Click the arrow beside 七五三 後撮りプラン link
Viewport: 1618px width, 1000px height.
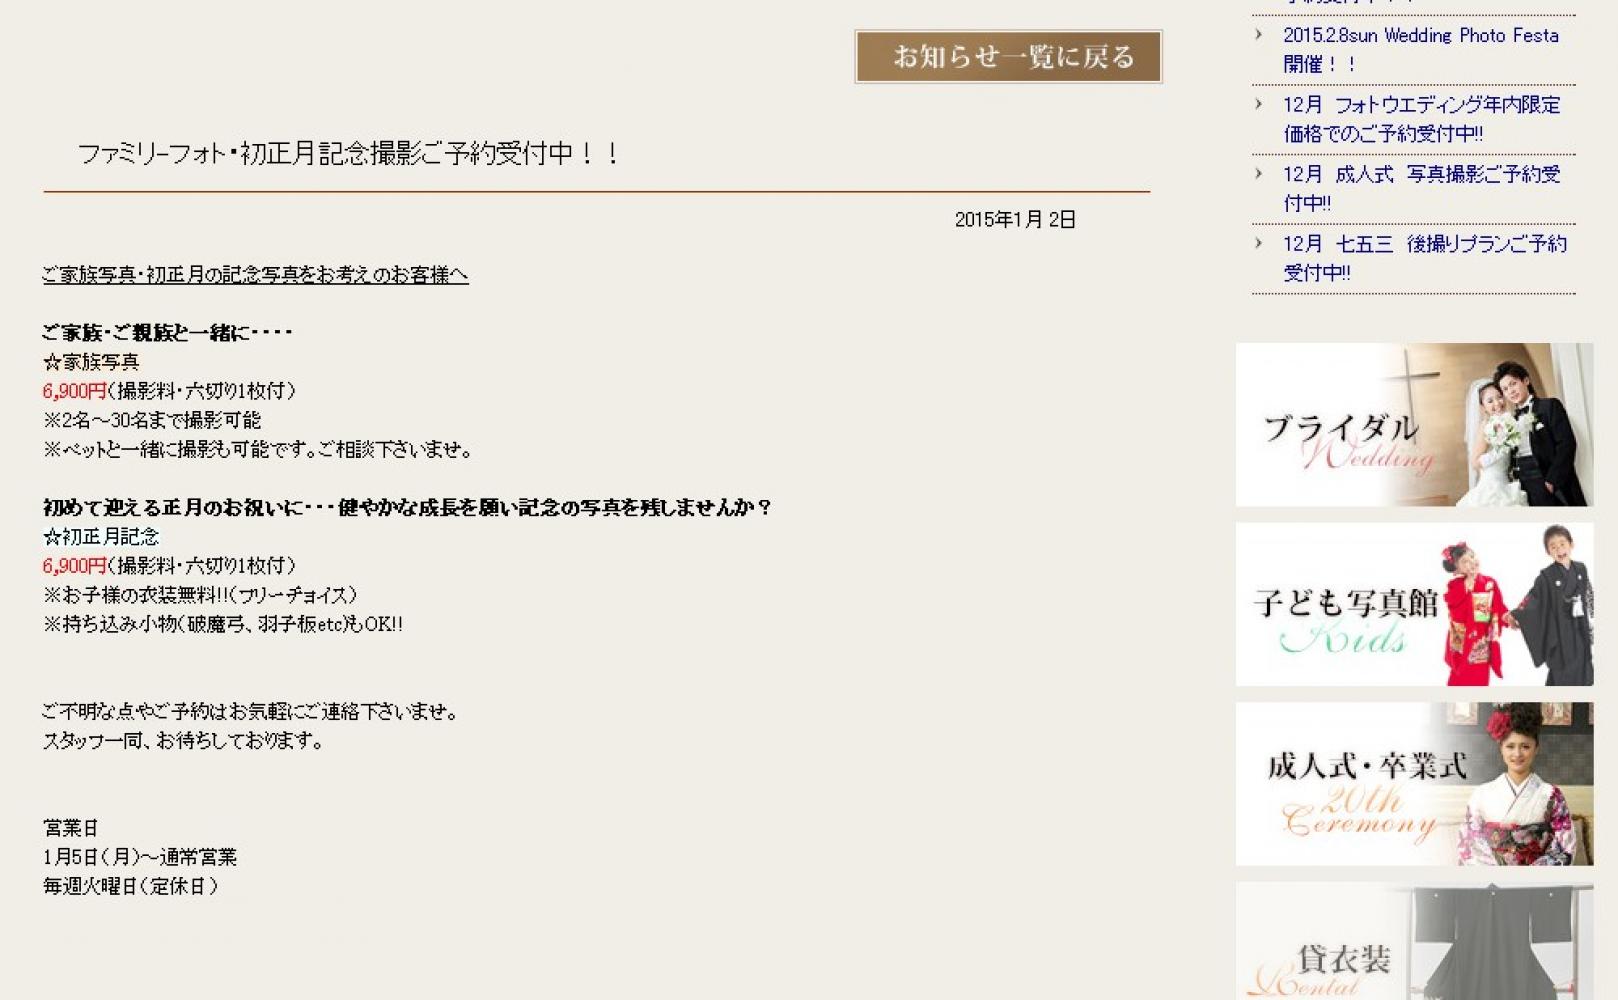click(1259, 243)
